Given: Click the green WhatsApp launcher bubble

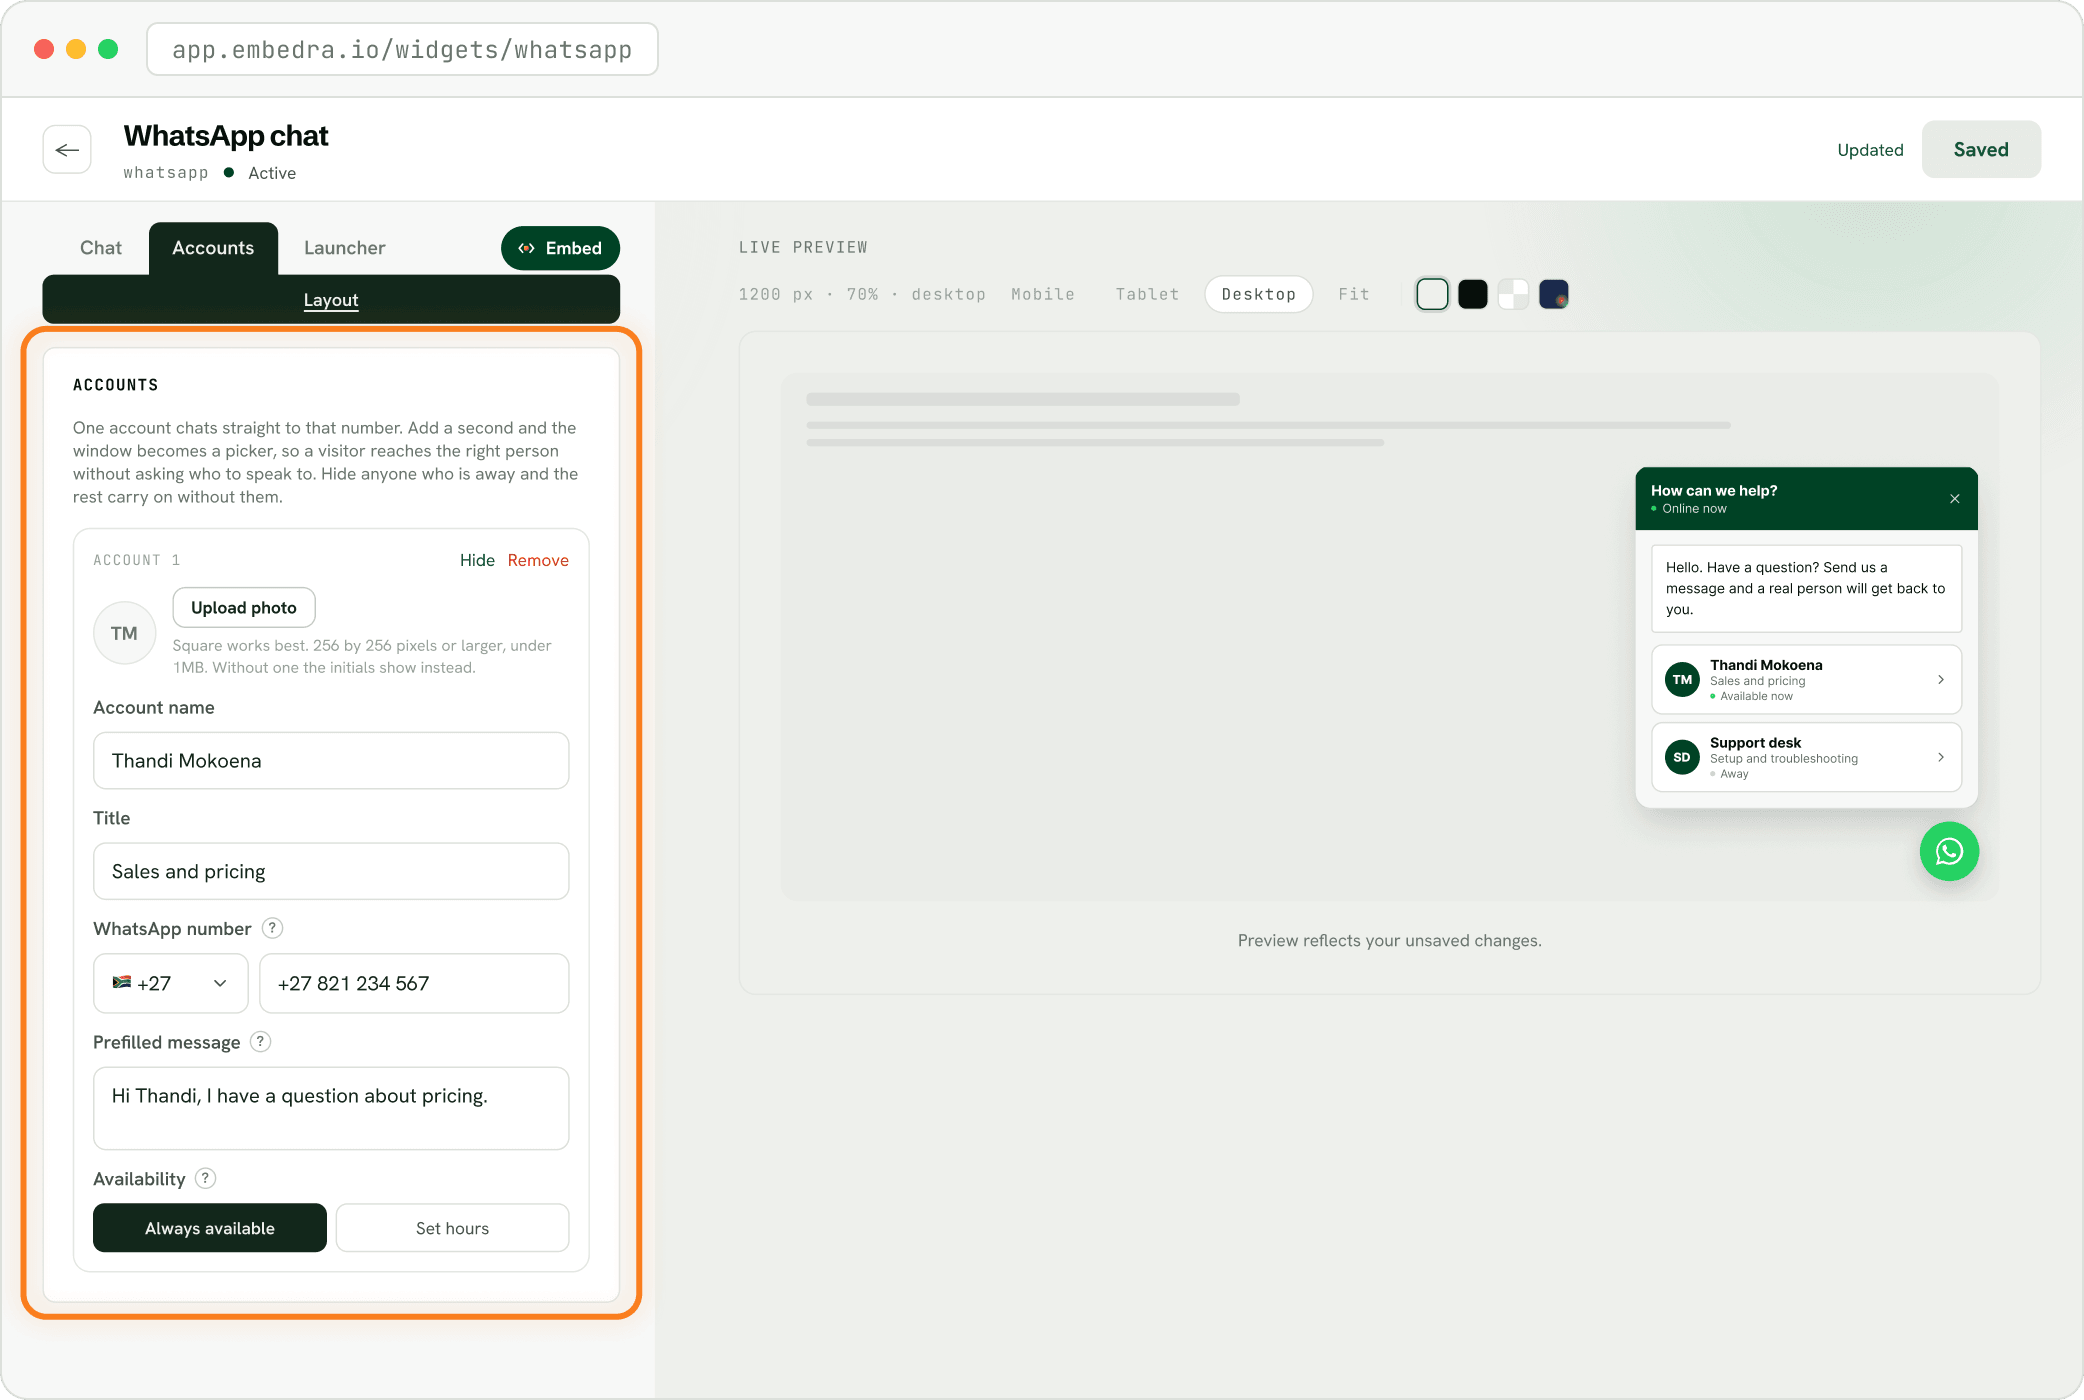Looking at the screenshot, I should (1949, 851).
